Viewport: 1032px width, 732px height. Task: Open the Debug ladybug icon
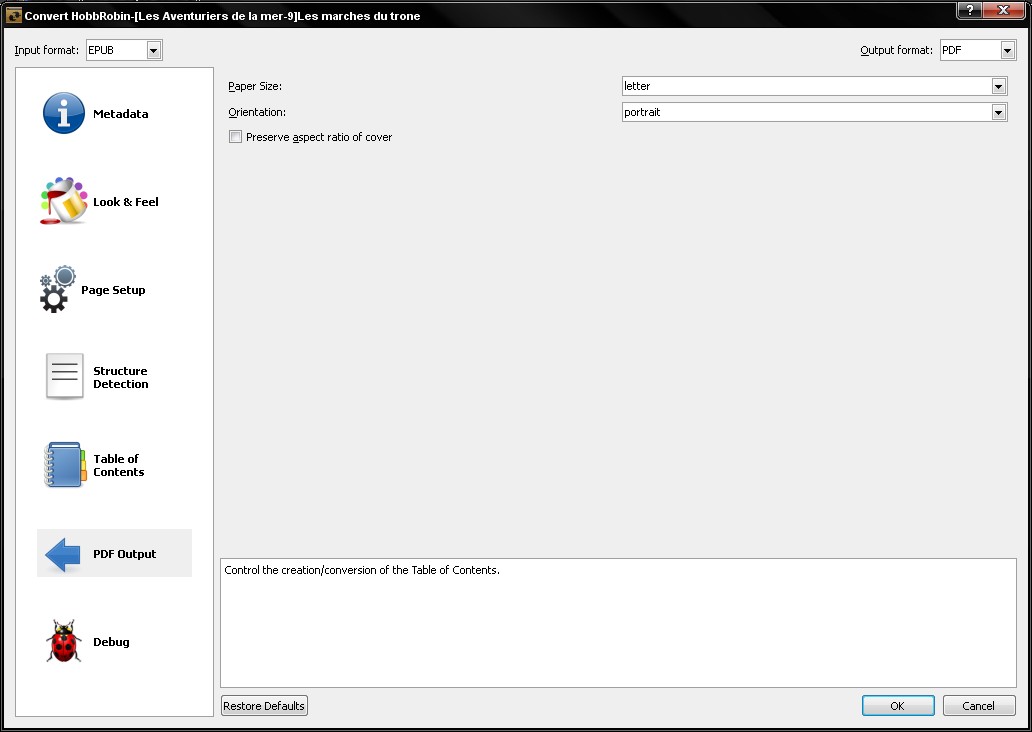coord(64,640)
